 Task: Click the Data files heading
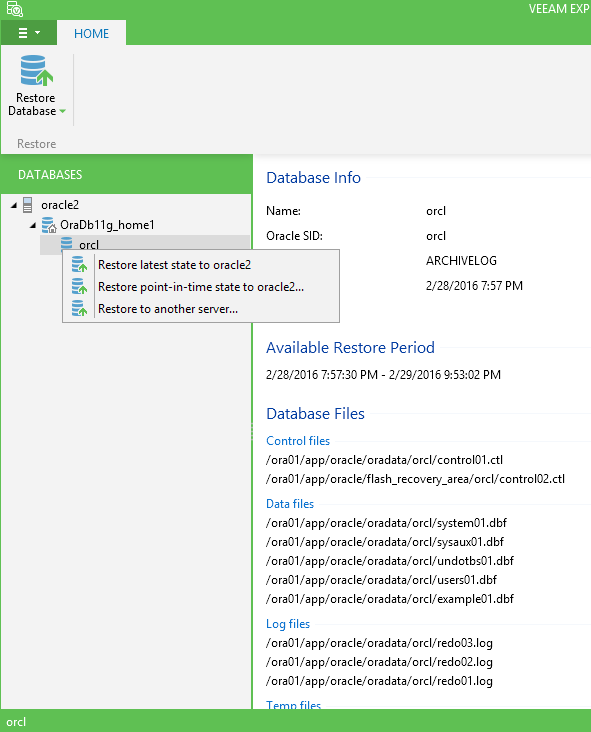(x=290, y=504)
